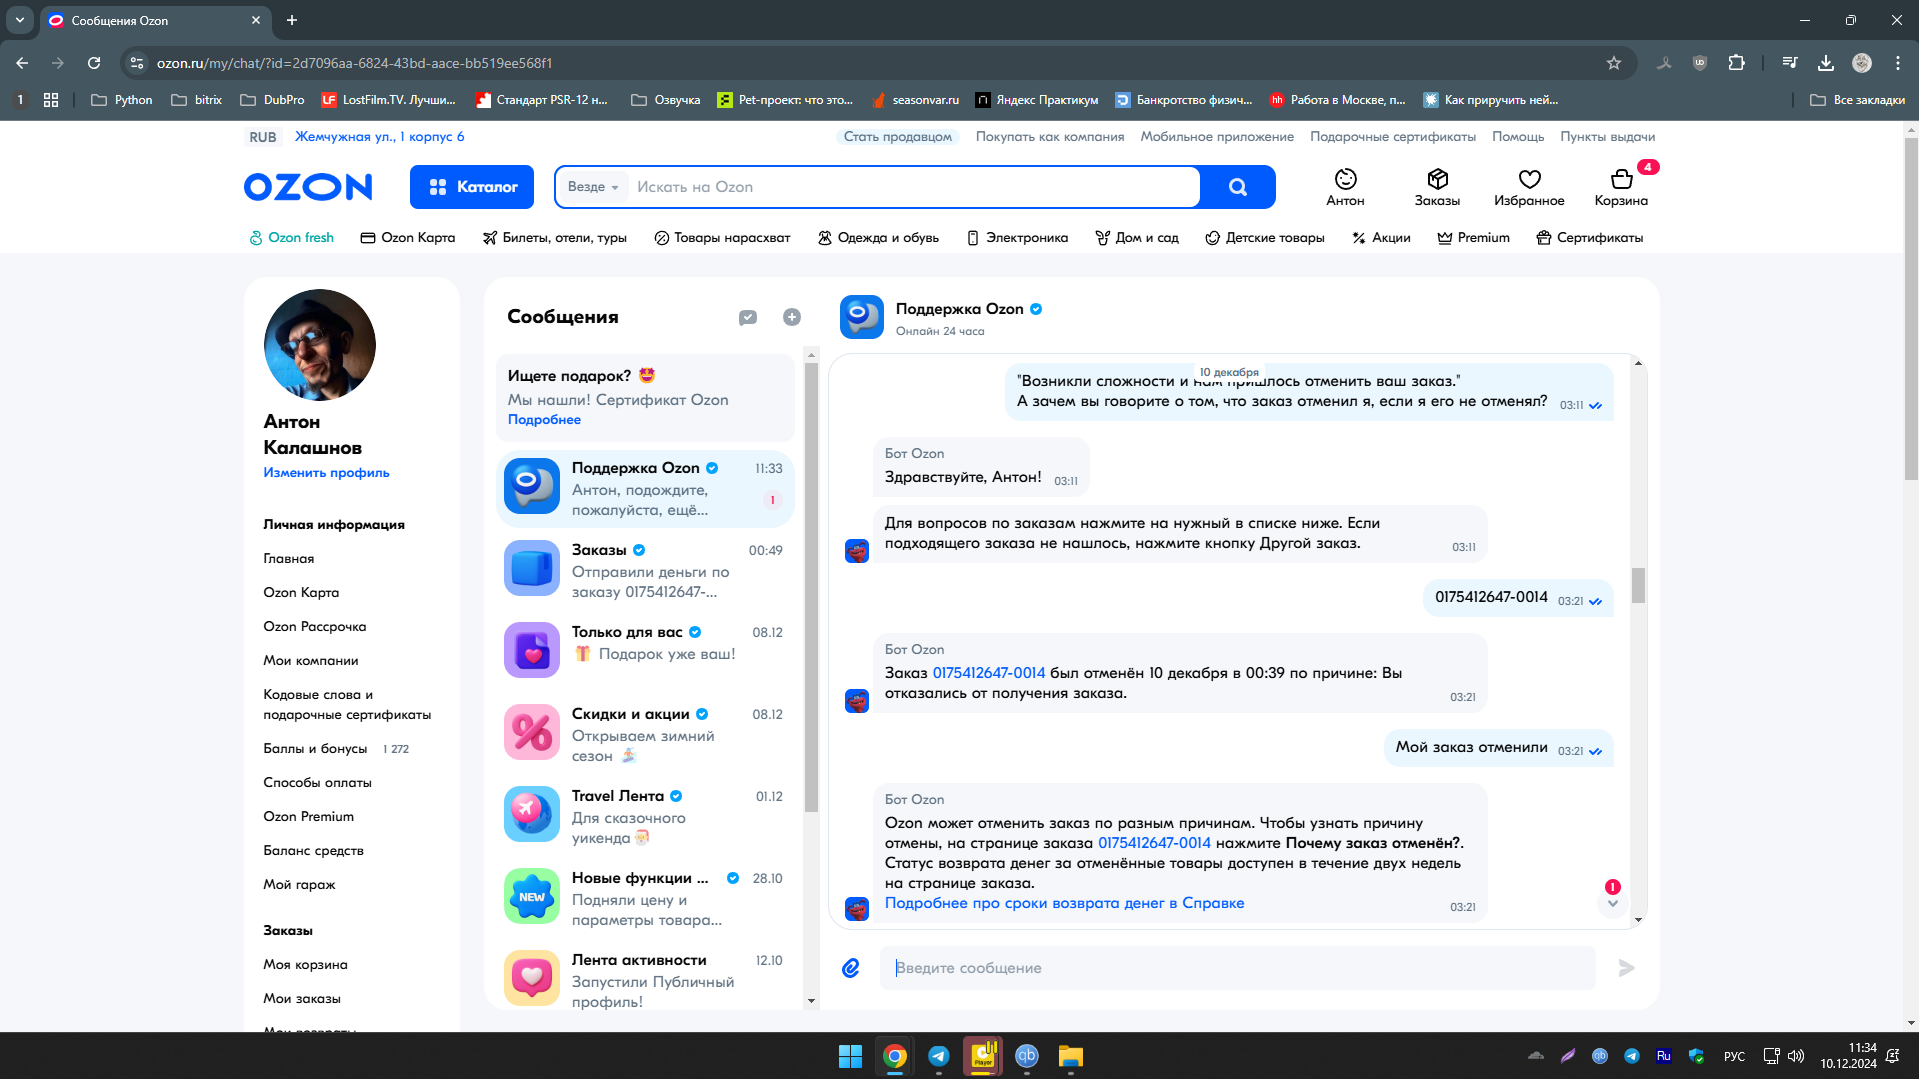Bookmark this page star icon
This screenshot has width=1919, height=1079.
(x=1613, y=63)
